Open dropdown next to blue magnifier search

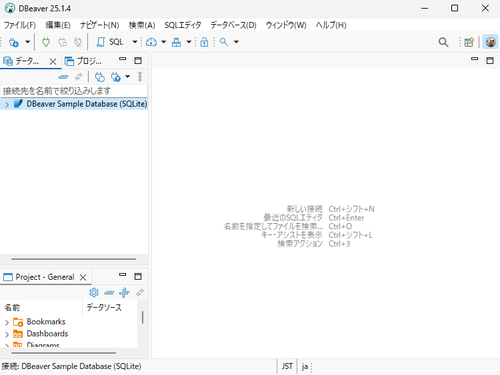pos(236,42)
